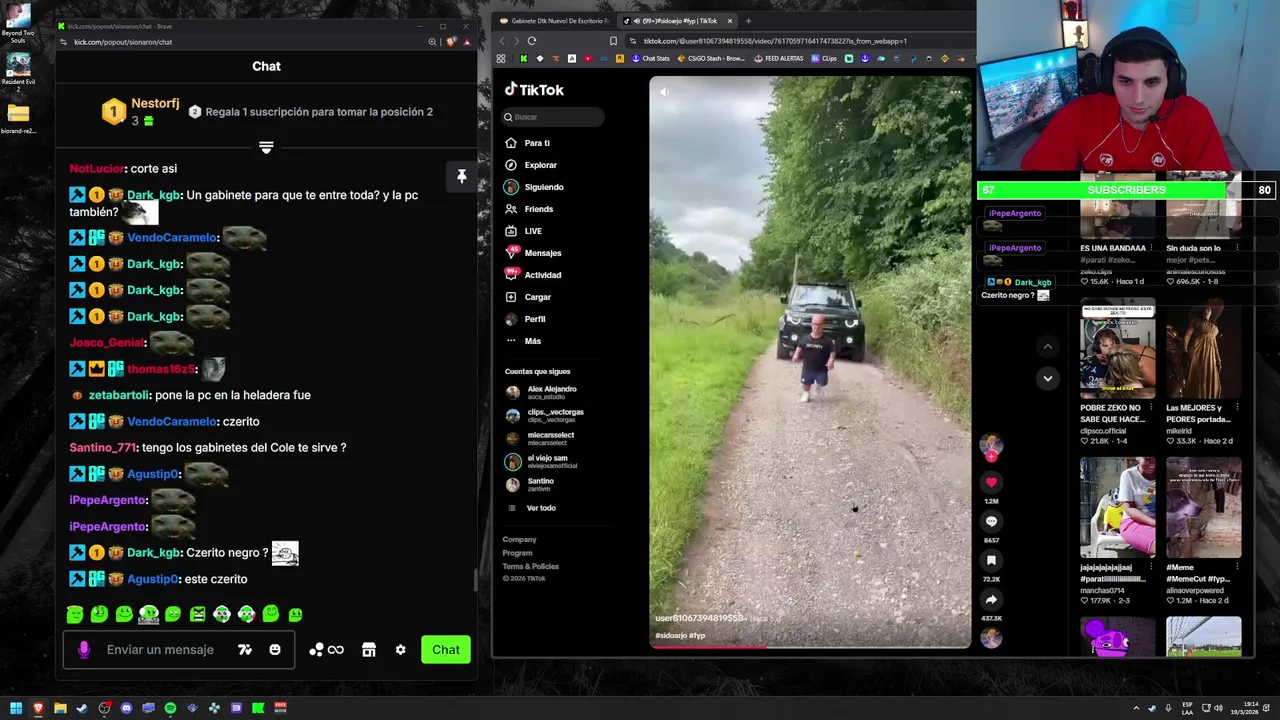1280x720 pixels.
Task: Open Spotify from the taskbar
Action: (170, 708)
